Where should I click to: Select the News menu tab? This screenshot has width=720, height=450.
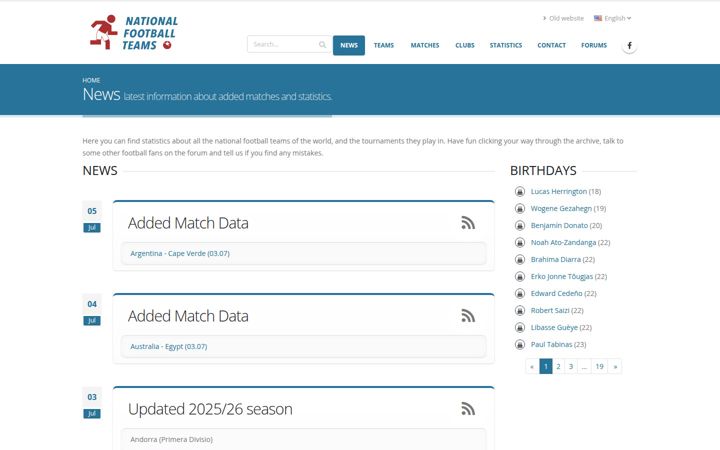(x=349, y=45)
